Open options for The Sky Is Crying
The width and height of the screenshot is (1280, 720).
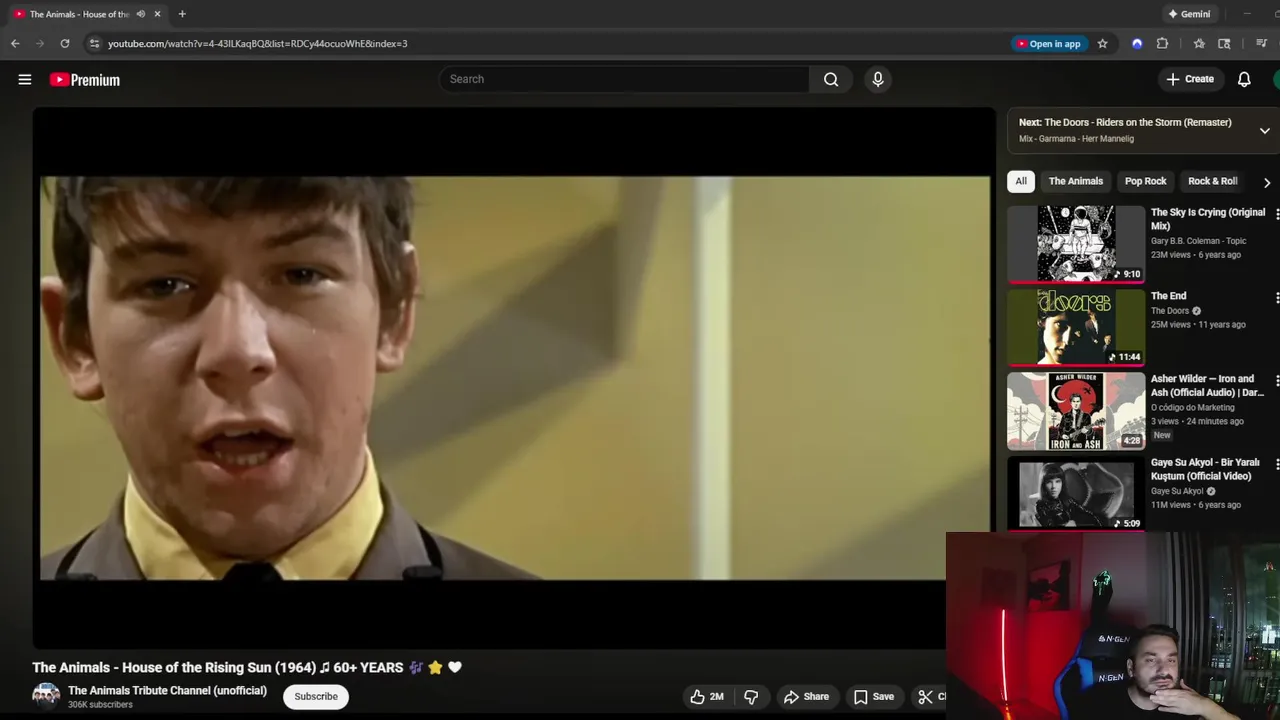[1276, 214]
